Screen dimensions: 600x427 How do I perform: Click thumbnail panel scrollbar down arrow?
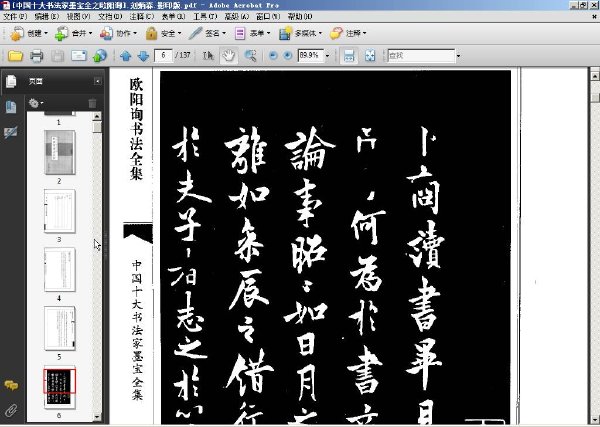pyautogui.click(x=97, y=417)
